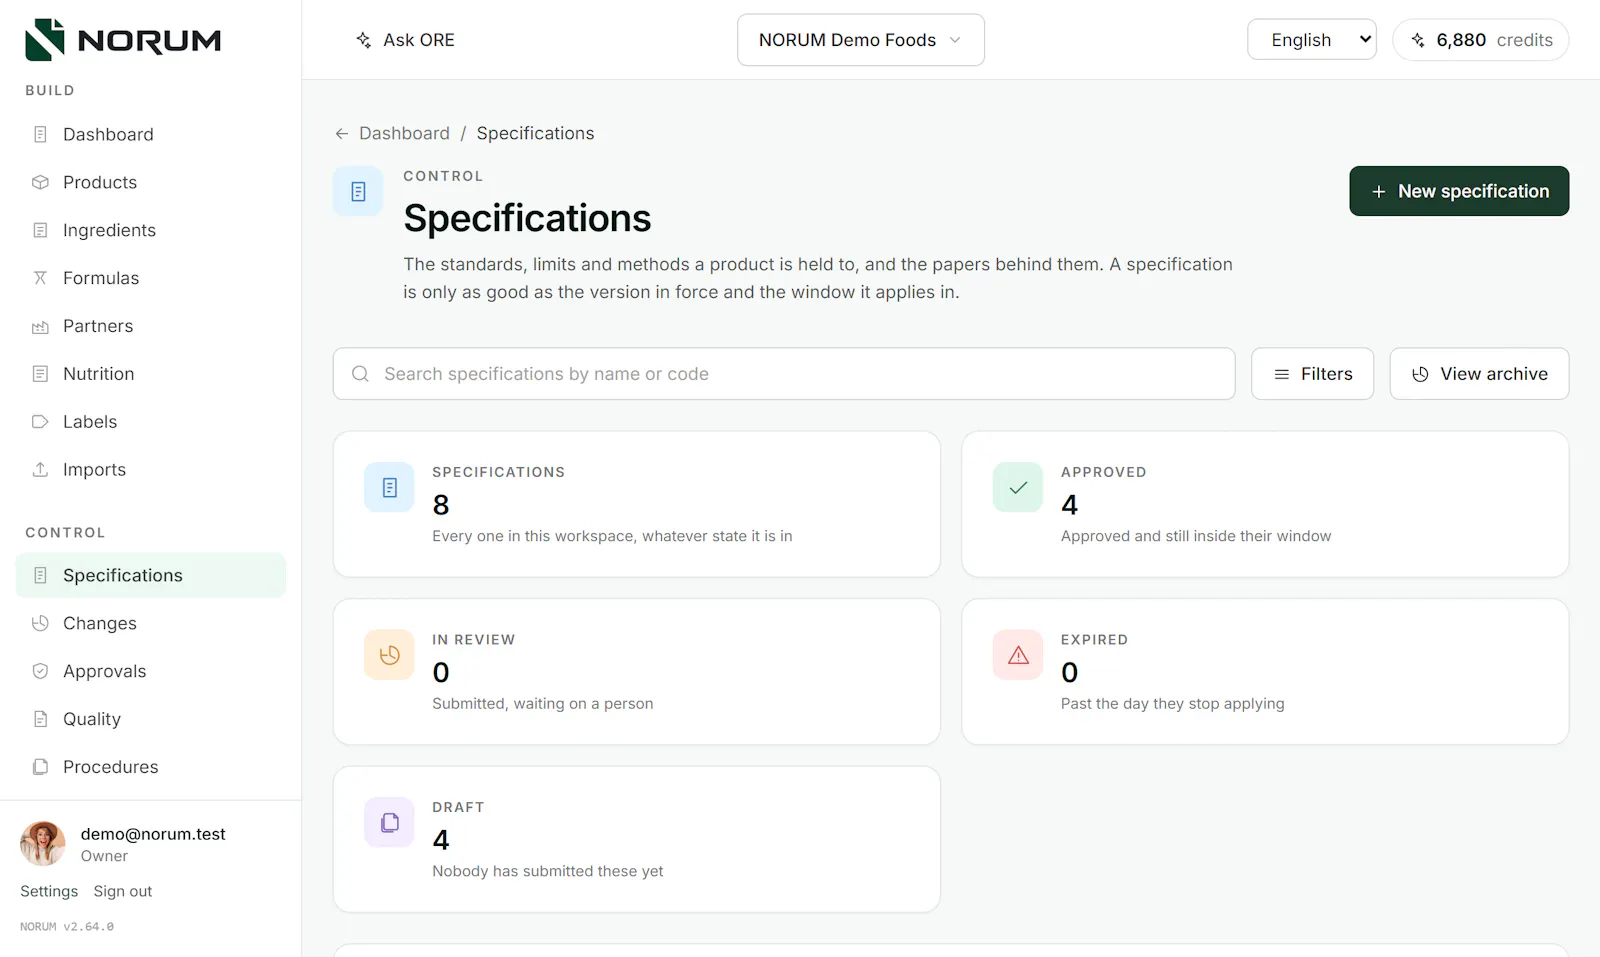
Task: Open the Approvals page
Action: [151, 671]
